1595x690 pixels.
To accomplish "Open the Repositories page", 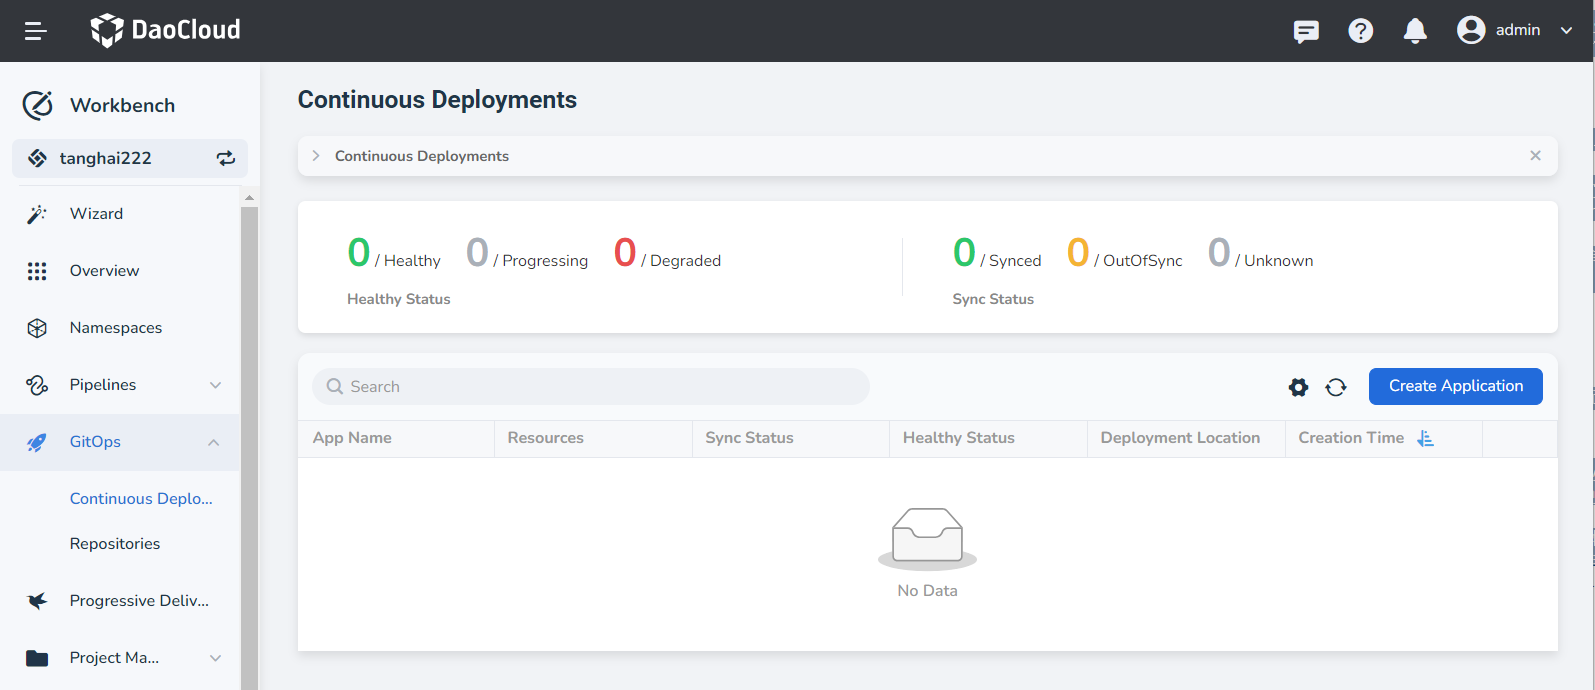I will click(115, 544).
